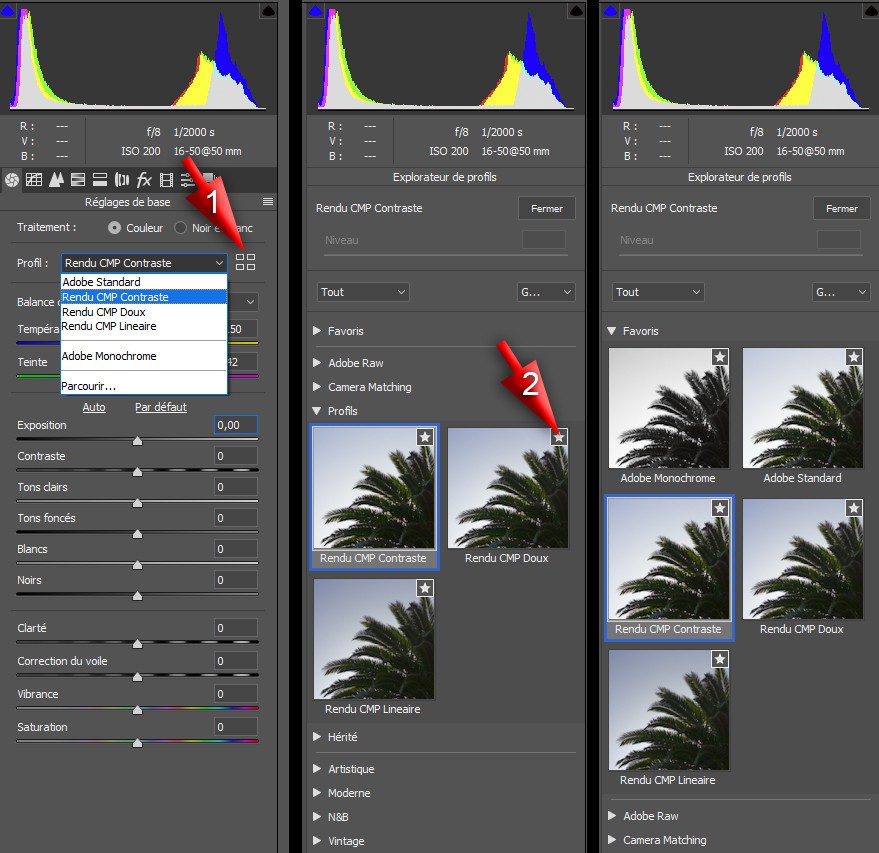879x853 pixels.
Task: Open the fx Effects panel icon
Action: (144, 179)
